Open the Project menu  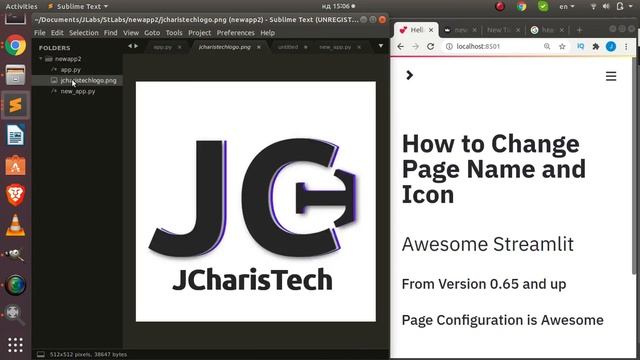(x=200, y=33)
